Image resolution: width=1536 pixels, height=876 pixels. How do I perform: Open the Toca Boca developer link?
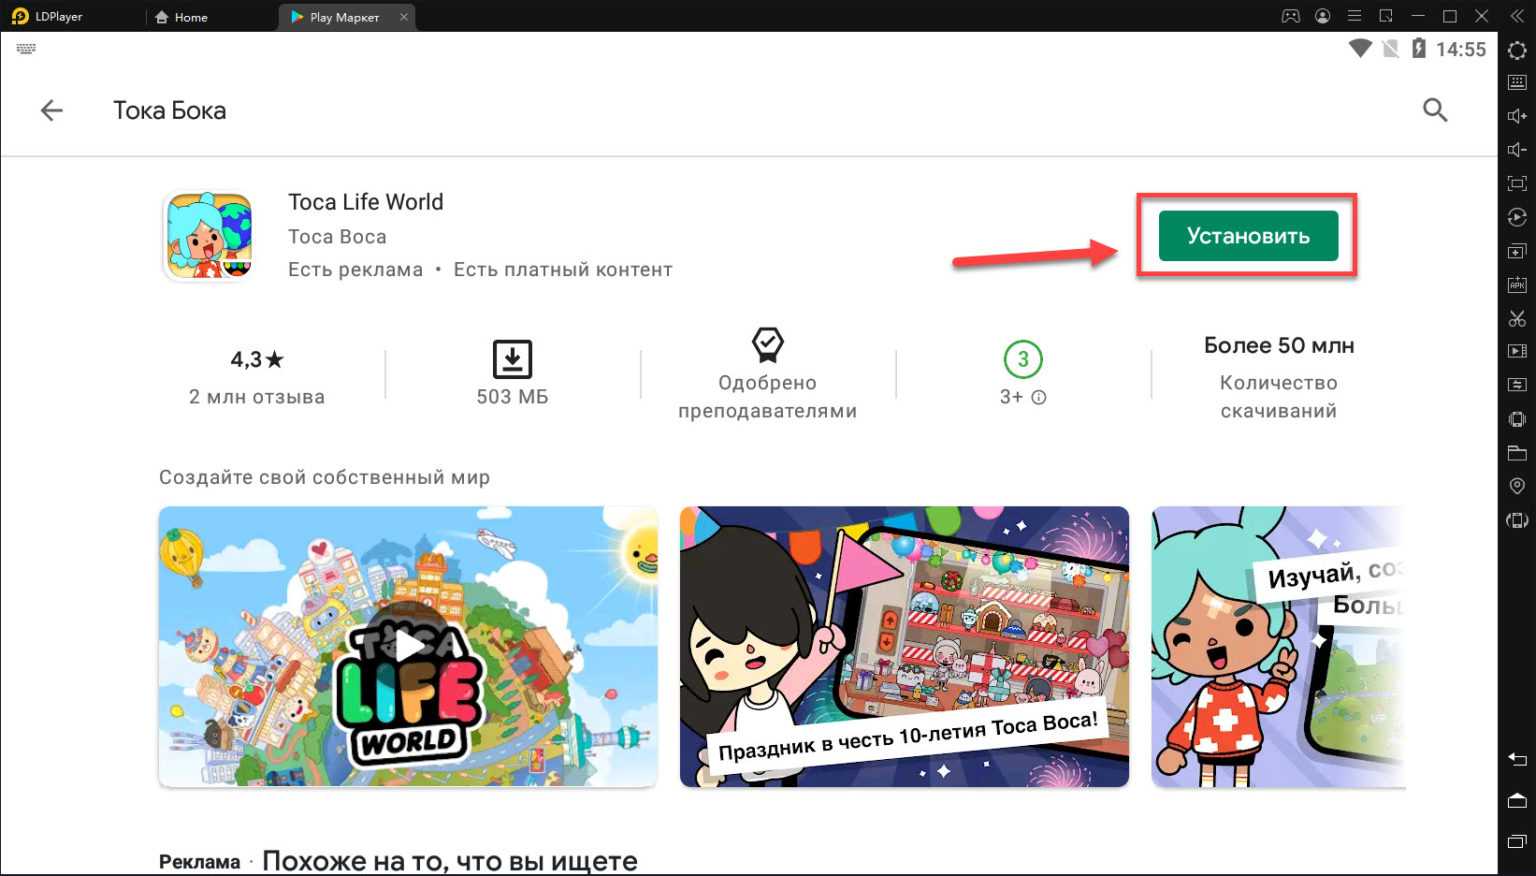click(x=337, y=237)
